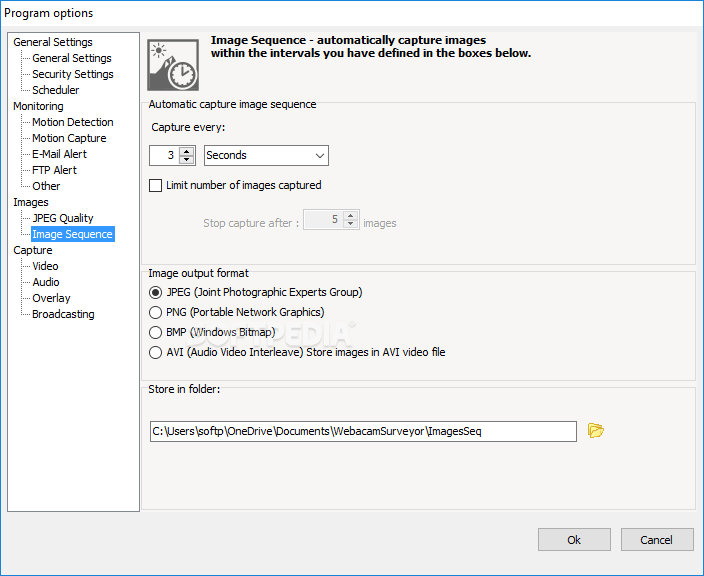Image resolution: width=704 pixels, height=576 pixels.
Task: Open the Other monitoring settings
Action: pyautogui.click(x=46, y=186)
